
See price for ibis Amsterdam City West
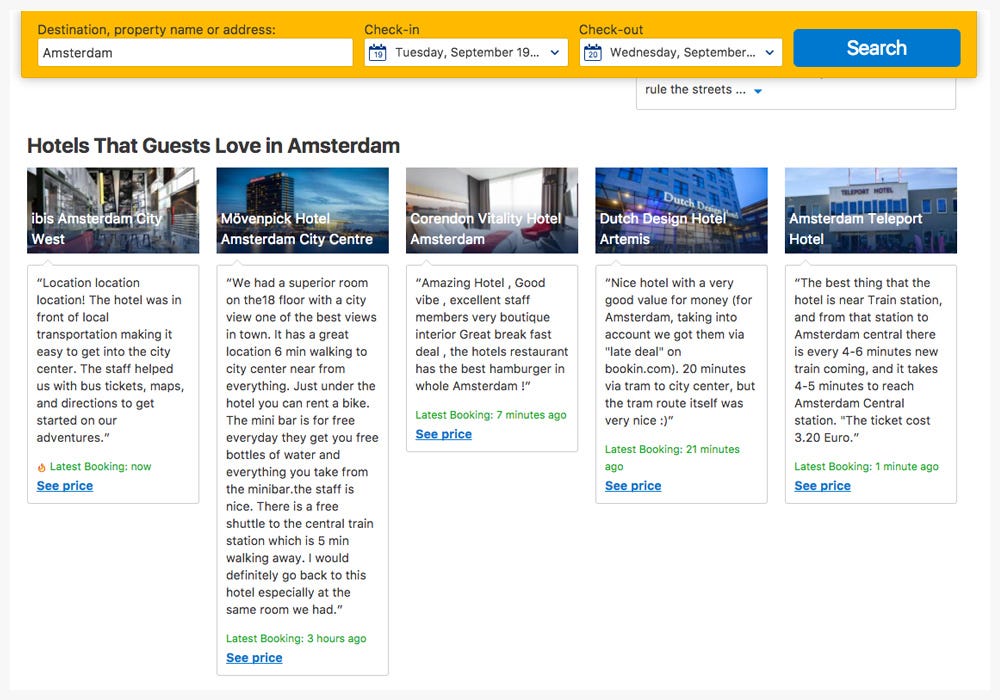tap(64, 486)
